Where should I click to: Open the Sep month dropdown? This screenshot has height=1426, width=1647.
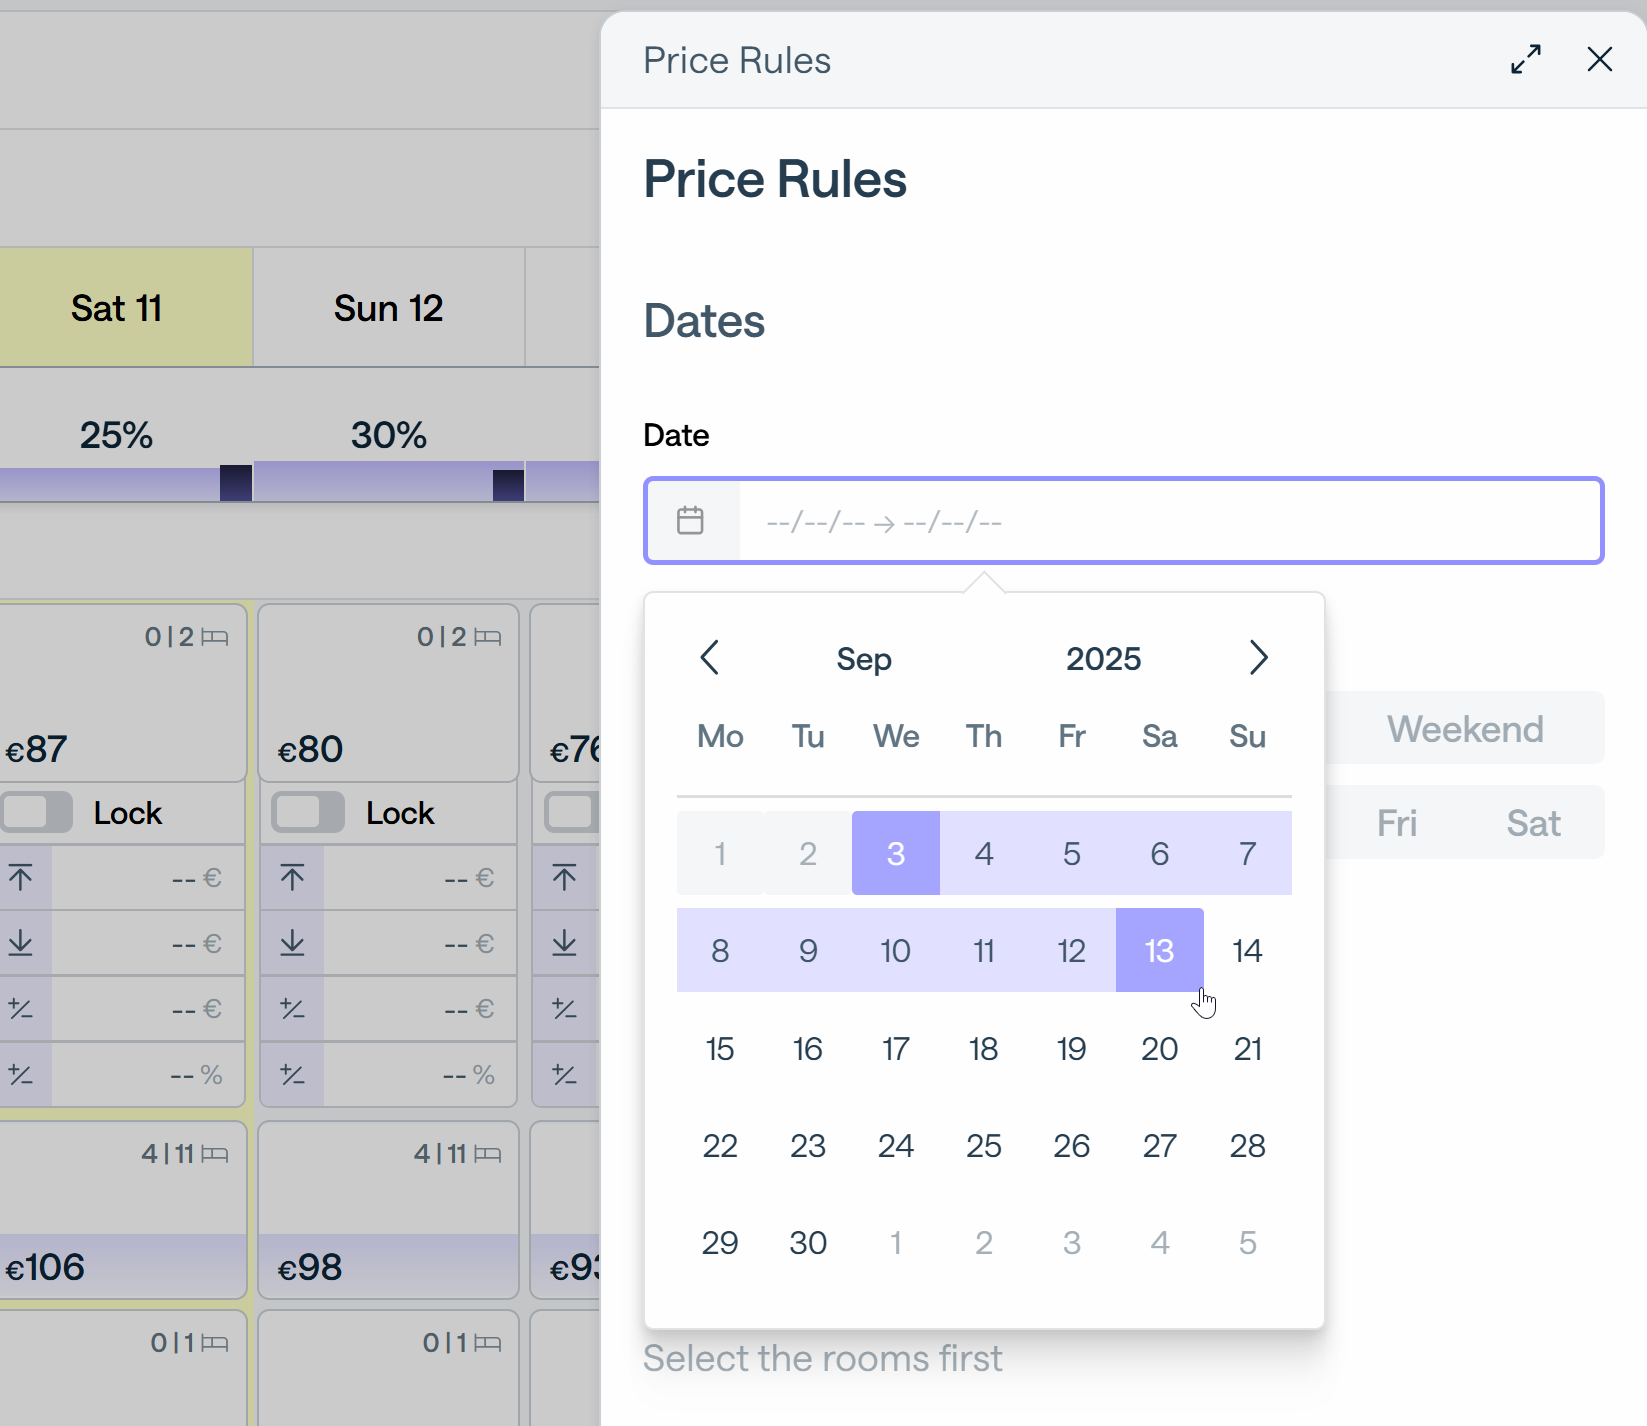(x=864, y=659)
